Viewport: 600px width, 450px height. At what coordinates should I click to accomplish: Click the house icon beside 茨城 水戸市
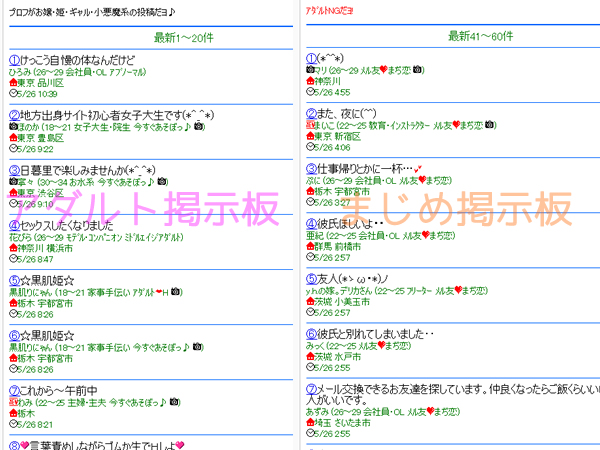point(310,358)
